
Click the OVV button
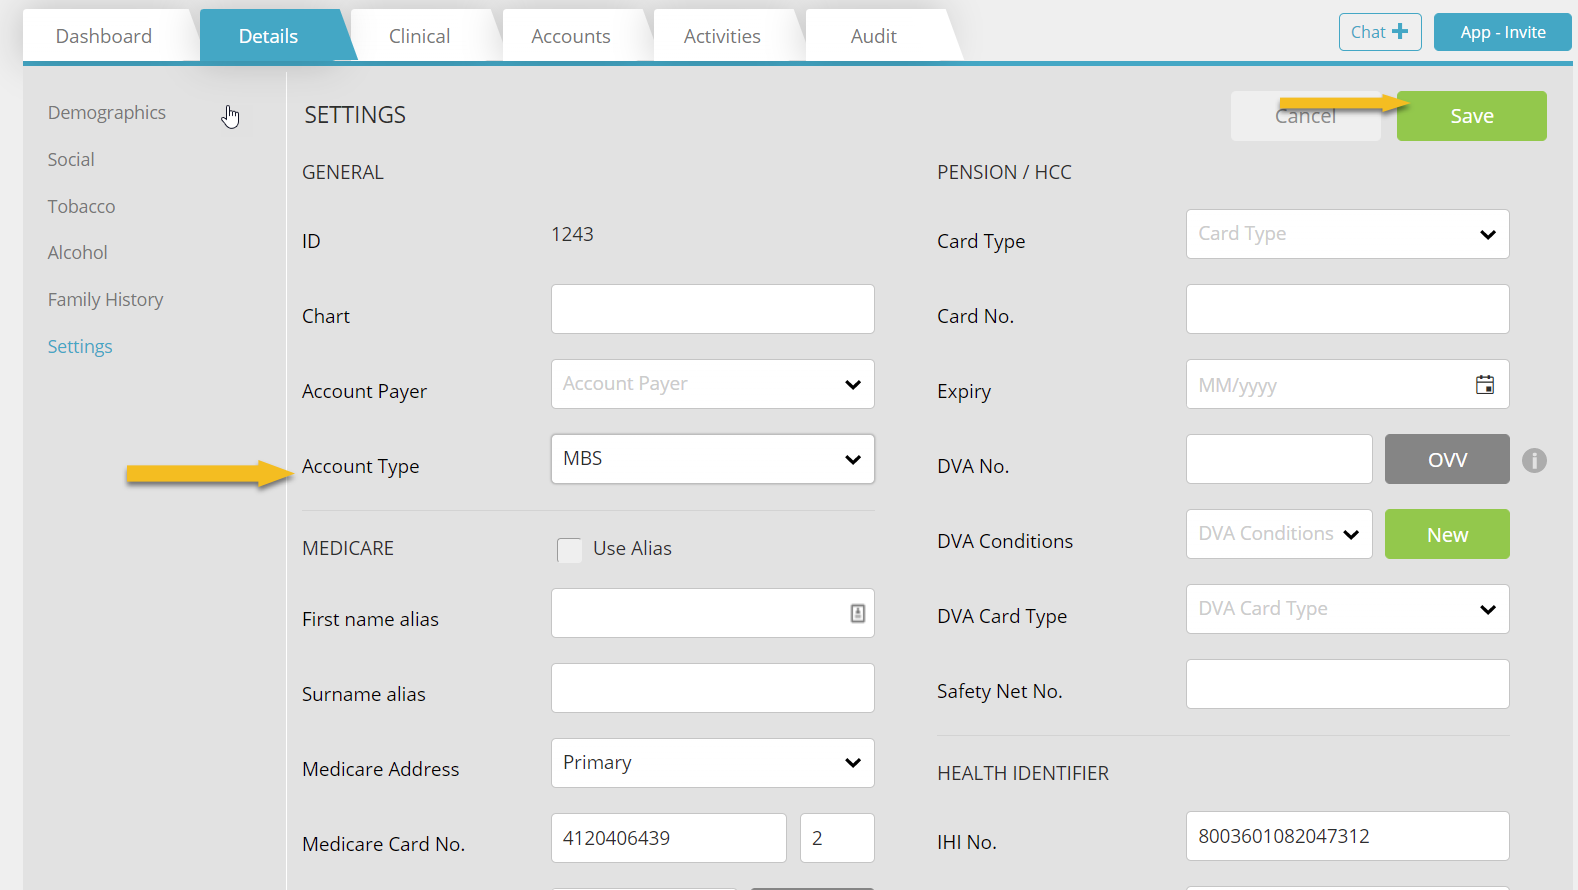point(1447,459)
